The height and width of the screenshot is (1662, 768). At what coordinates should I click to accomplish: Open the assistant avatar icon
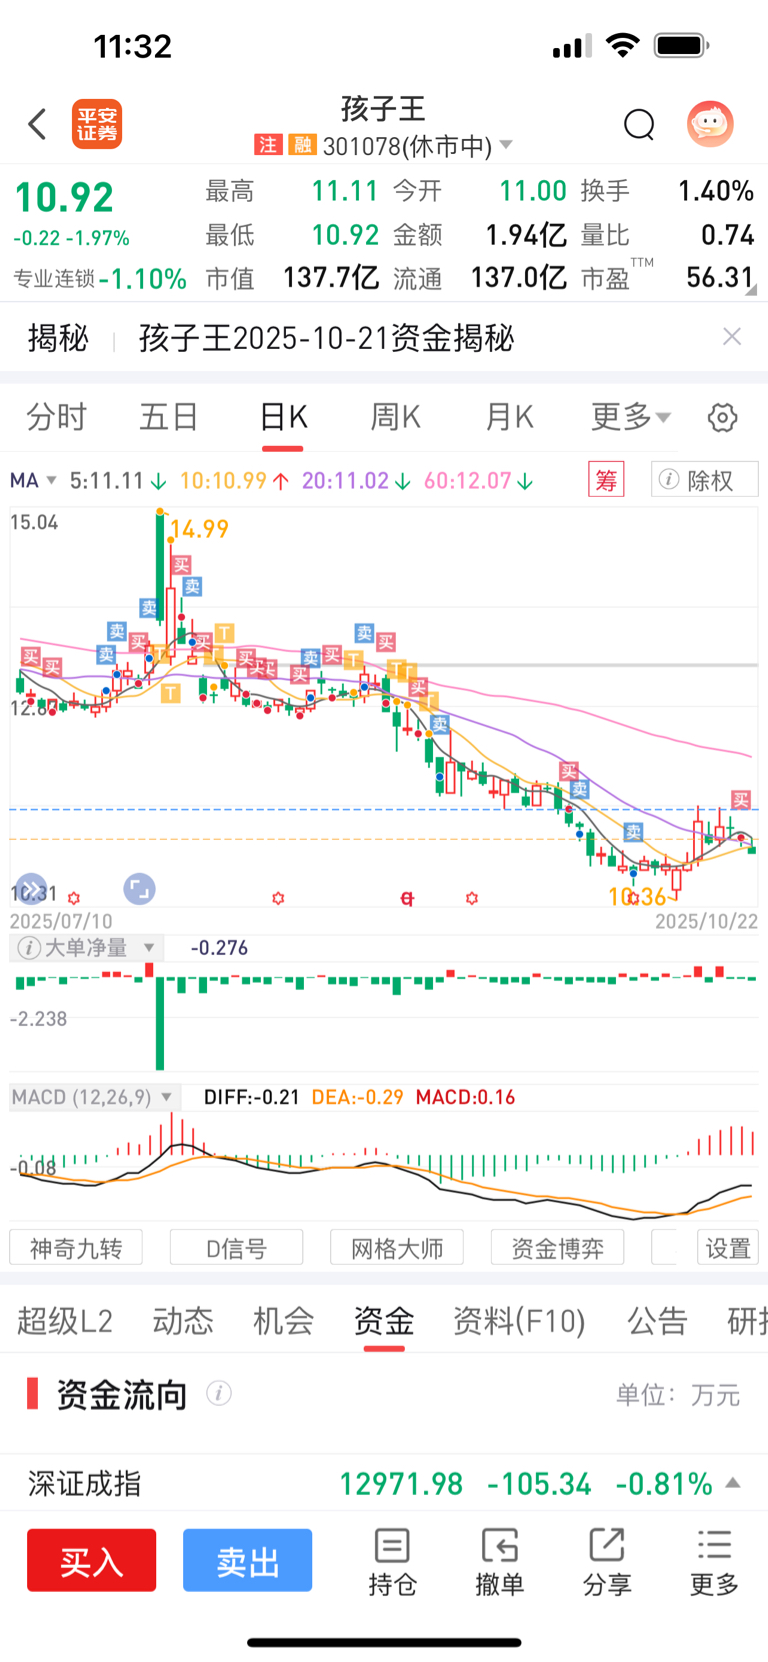coord(710,124)
